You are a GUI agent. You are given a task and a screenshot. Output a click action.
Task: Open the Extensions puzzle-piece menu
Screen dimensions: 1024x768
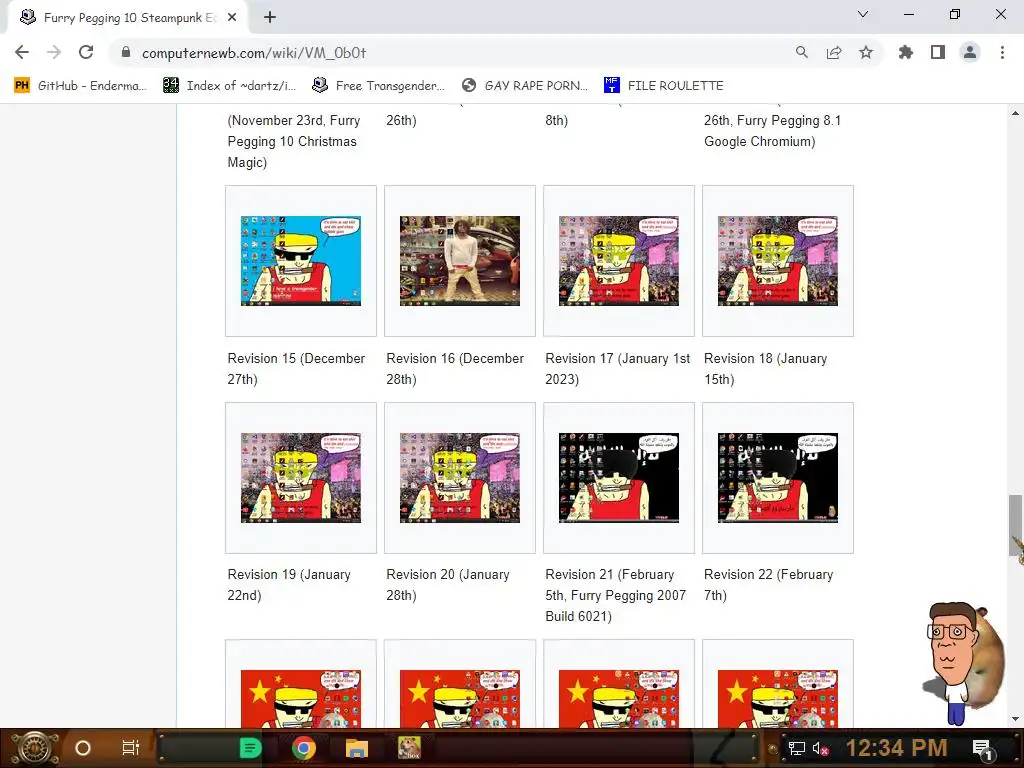pos(905,52)
